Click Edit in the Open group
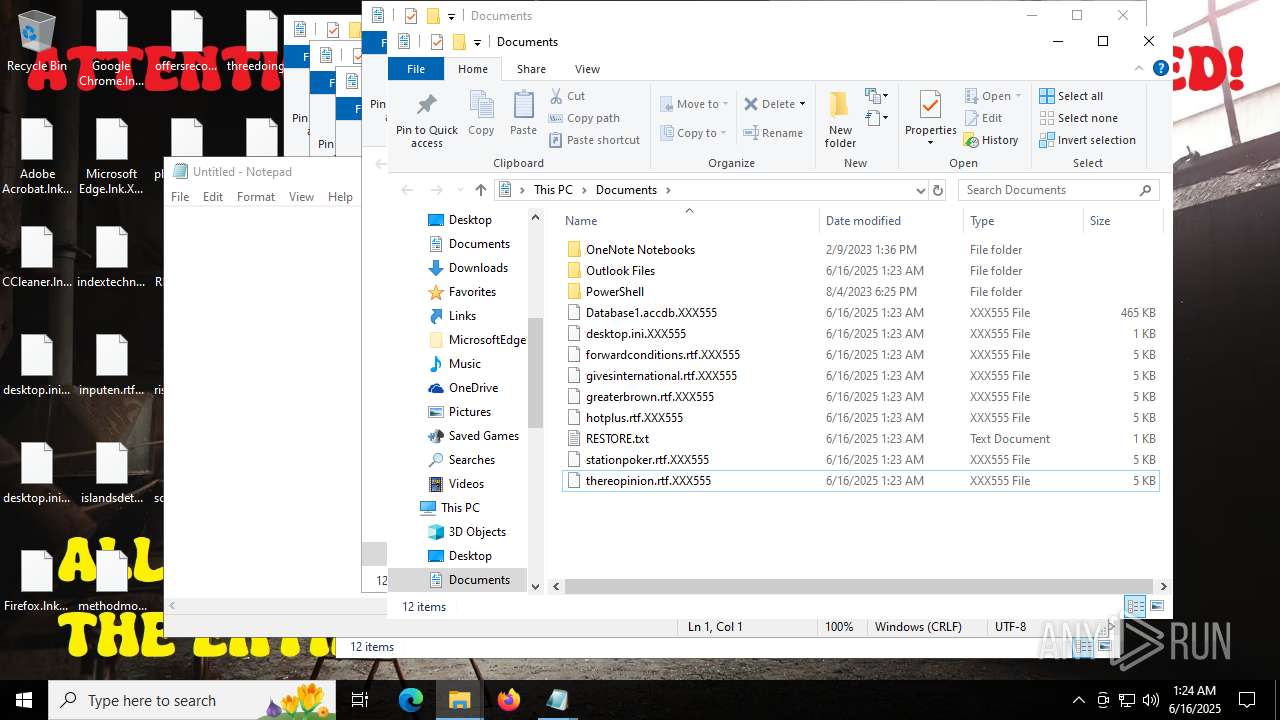Screen dimensions: 1280x720 [x=983, y=118]
